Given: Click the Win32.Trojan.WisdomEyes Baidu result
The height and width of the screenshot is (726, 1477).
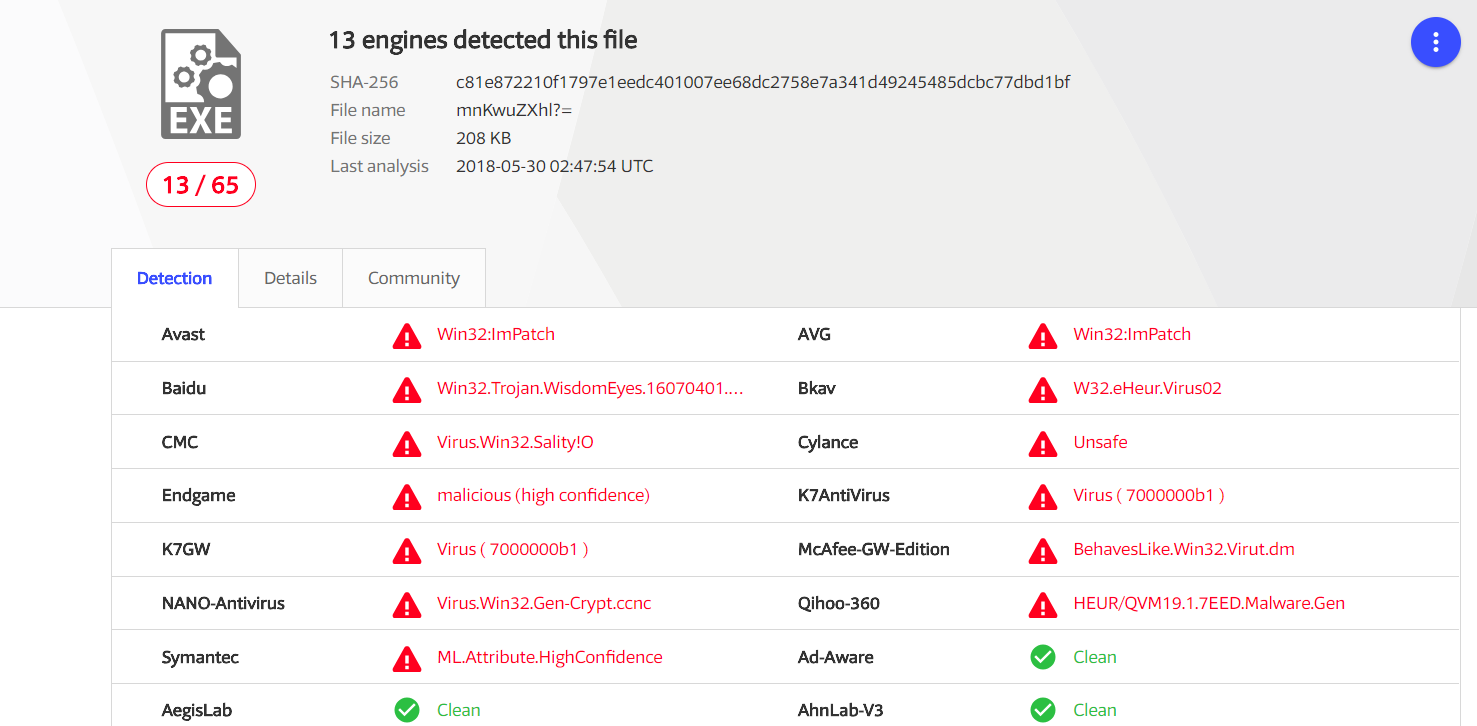Looking at the screenshot, I should tap(590, 388).
